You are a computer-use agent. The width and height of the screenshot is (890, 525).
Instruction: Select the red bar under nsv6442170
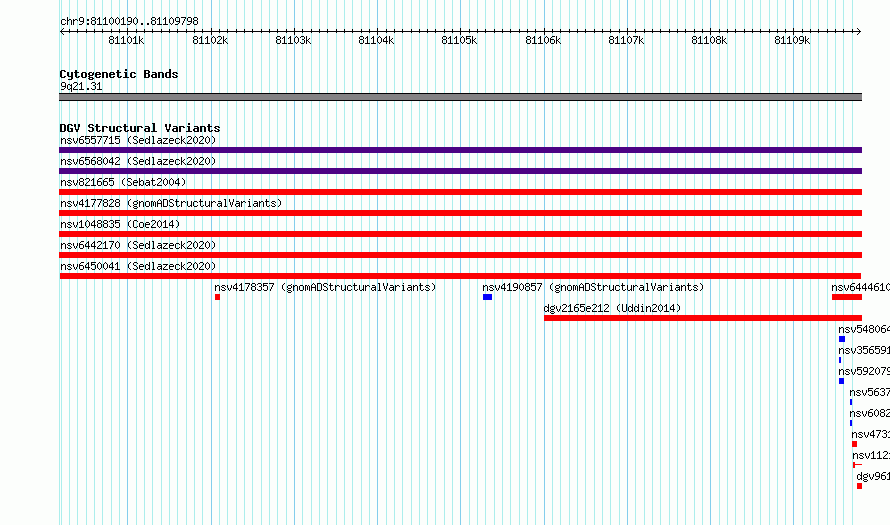click(x=460, y=255)
